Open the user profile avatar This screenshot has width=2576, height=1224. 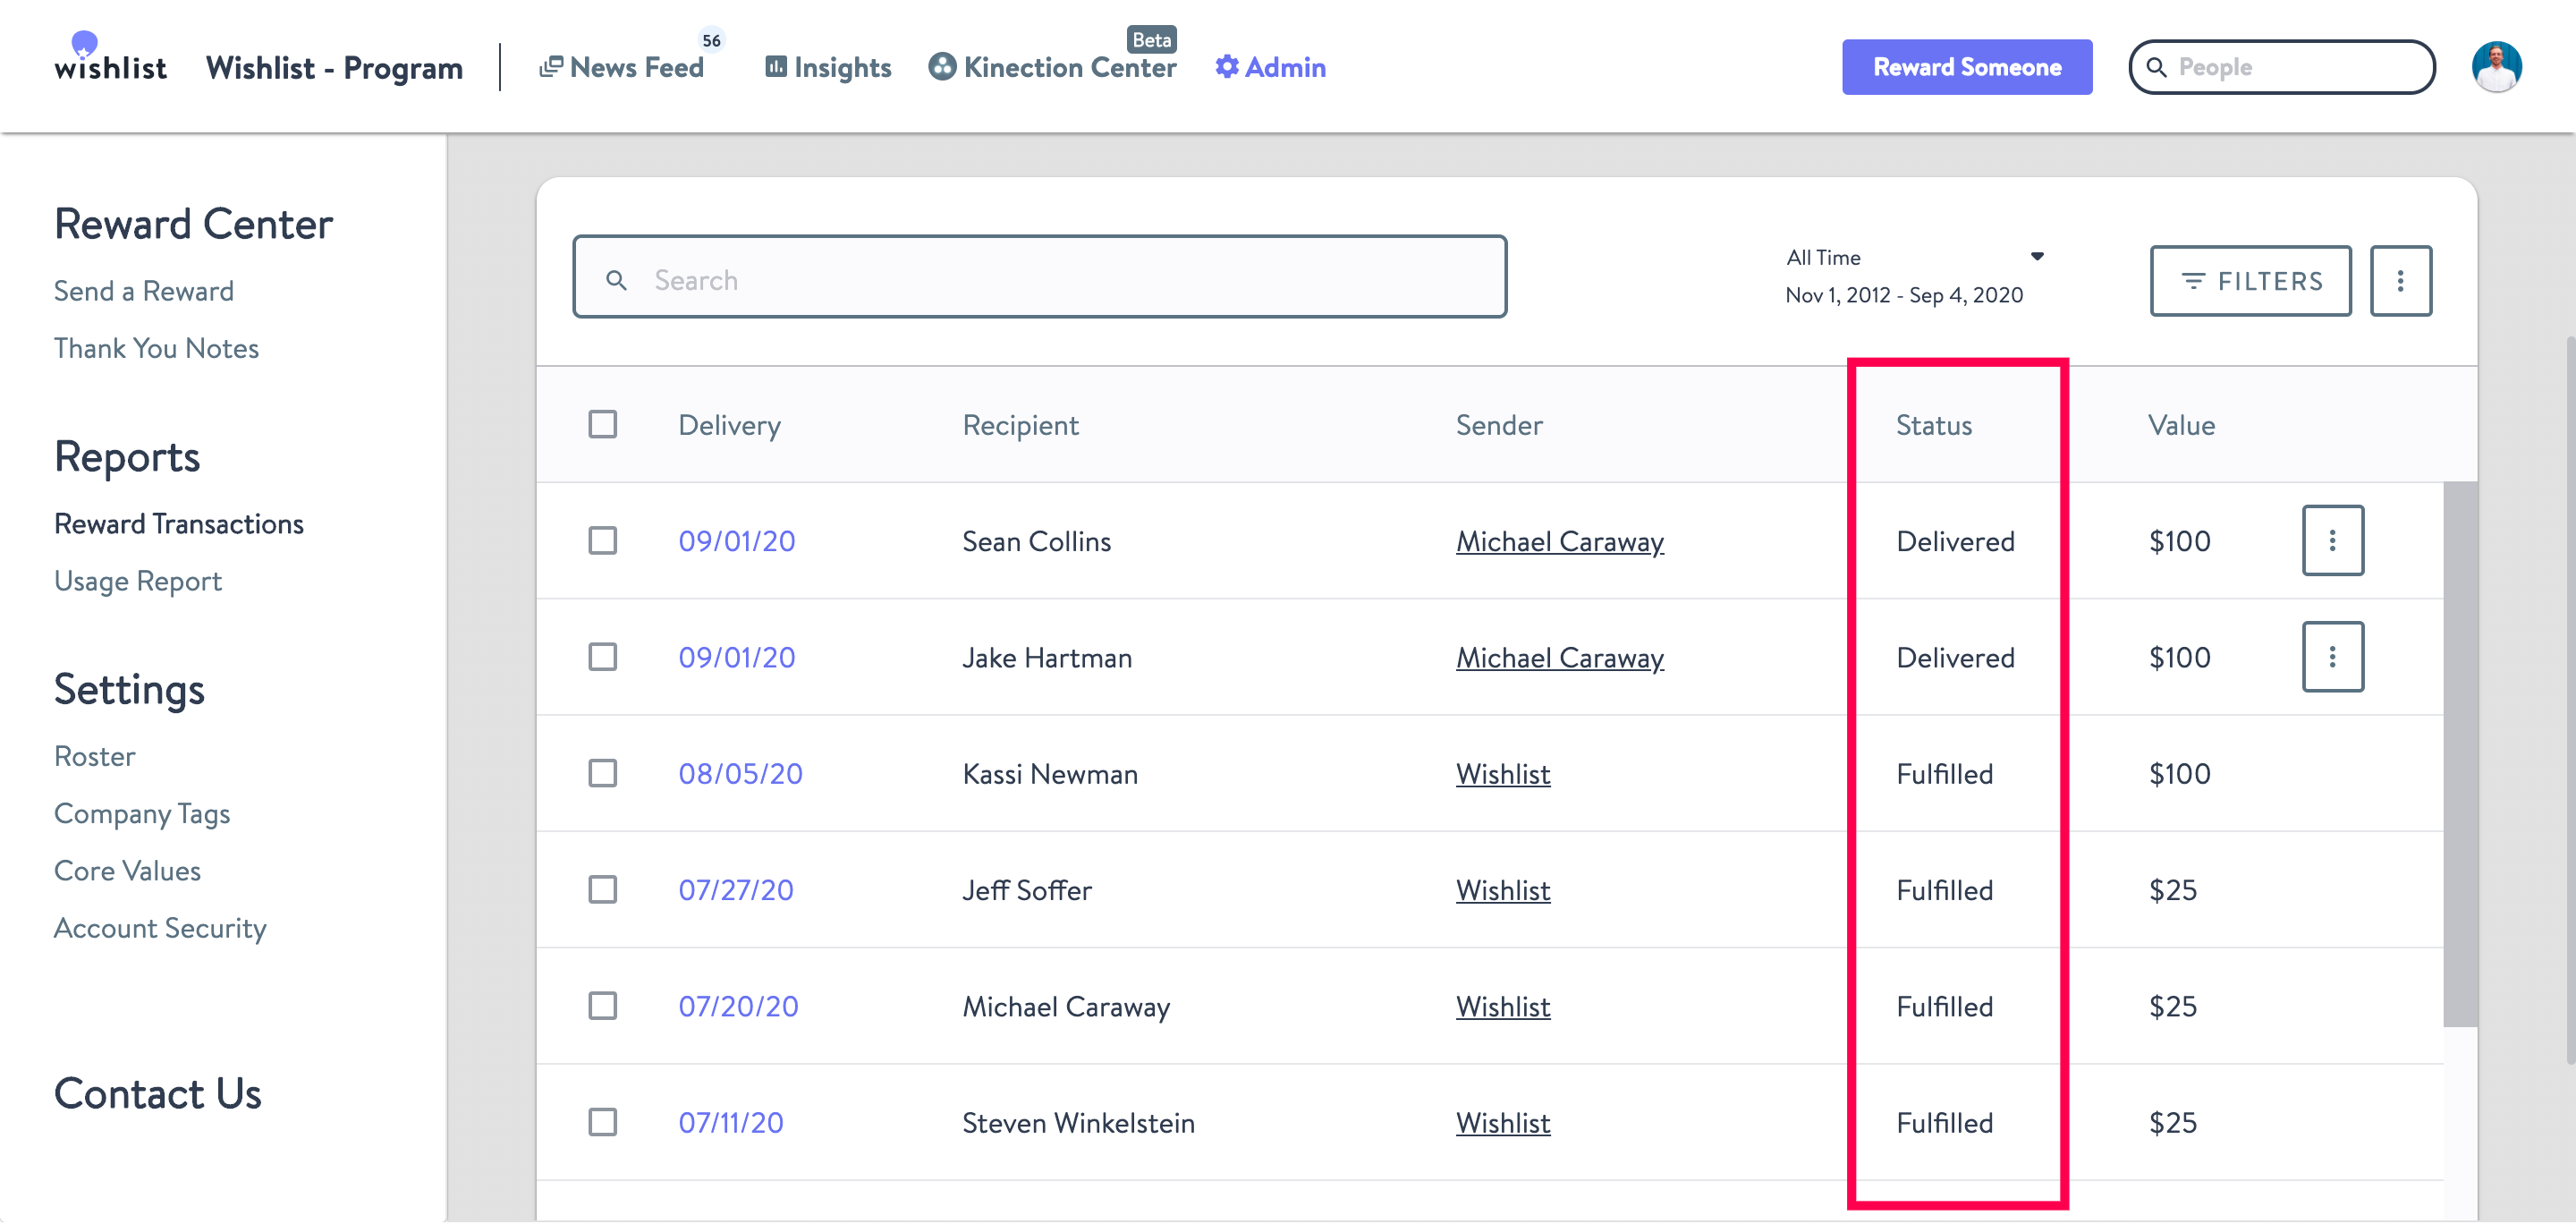point(2496,67)
